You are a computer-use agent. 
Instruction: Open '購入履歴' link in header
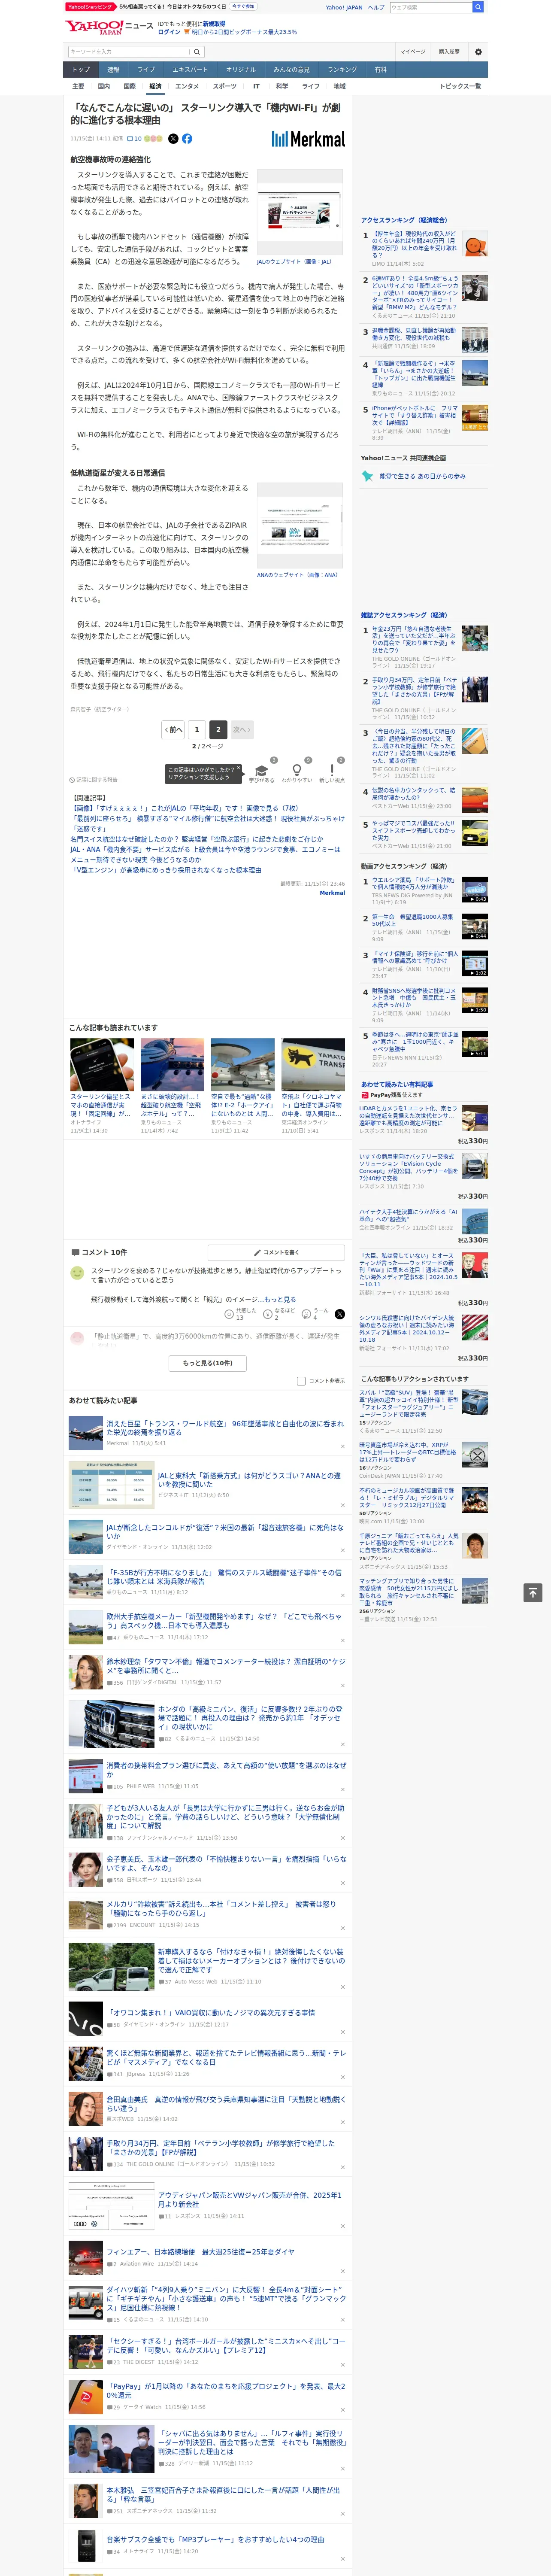pyautogui.click(x=449, y=52)
